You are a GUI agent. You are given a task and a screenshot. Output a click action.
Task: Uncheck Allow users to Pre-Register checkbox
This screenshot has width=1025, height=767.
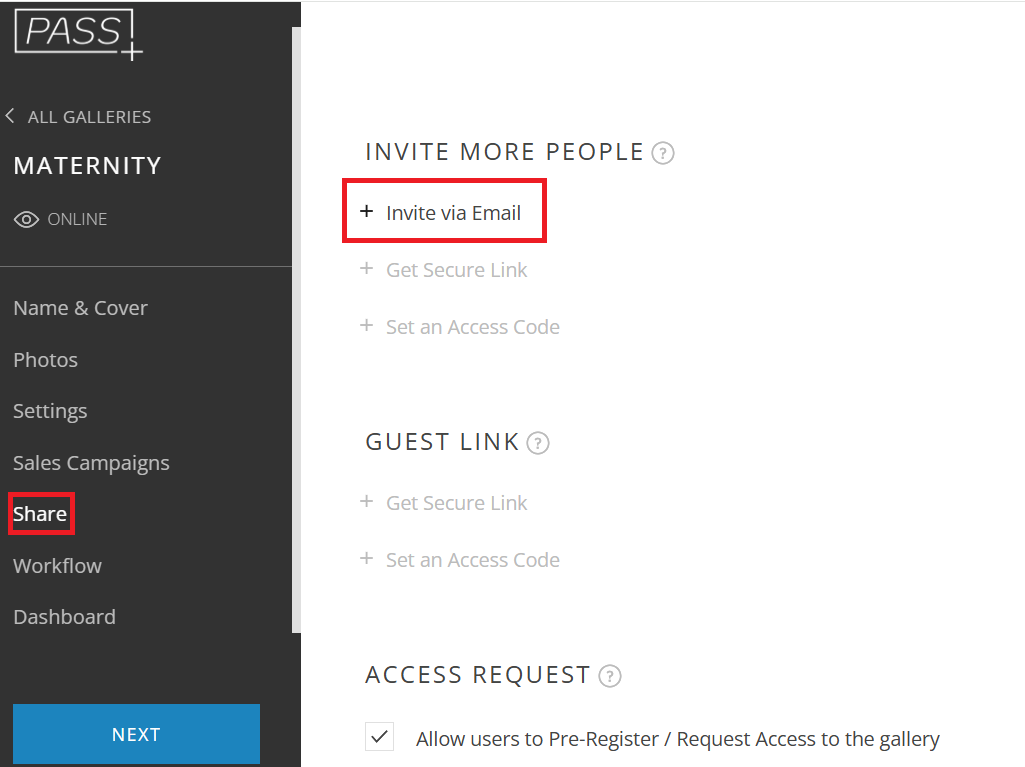coord(379,737)
